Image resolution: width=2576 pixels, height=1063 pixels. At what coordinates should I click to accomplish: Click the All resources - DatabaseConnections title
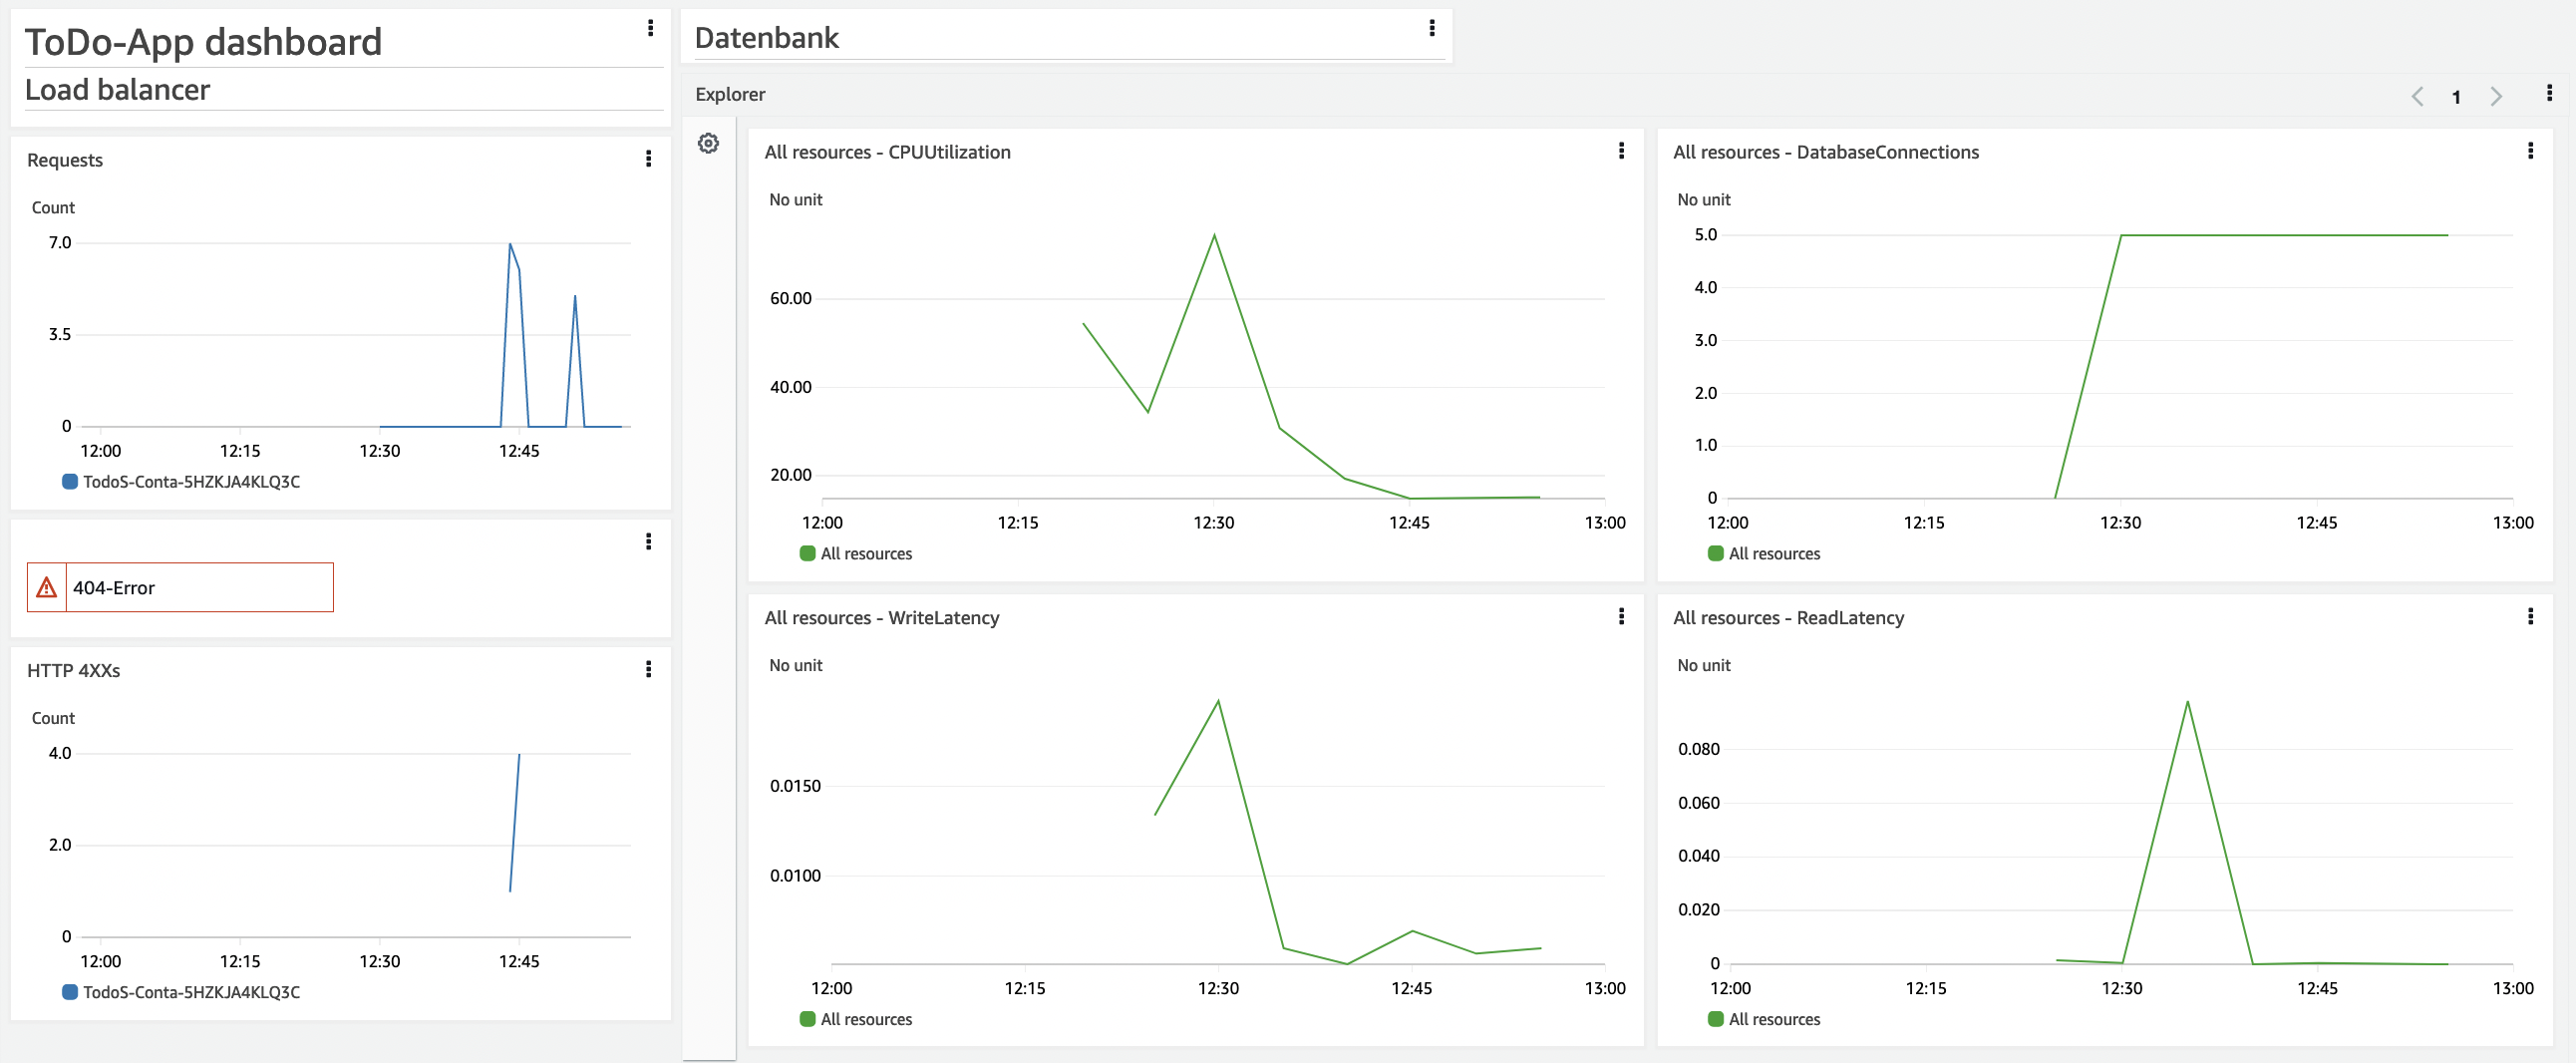pos(1825,152)
